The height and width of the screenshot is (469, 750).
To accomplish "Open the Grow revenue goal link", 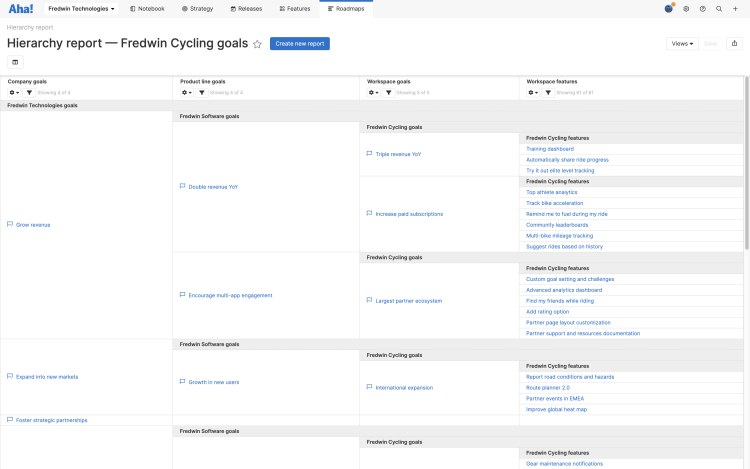I will click(x=33, y=225).
